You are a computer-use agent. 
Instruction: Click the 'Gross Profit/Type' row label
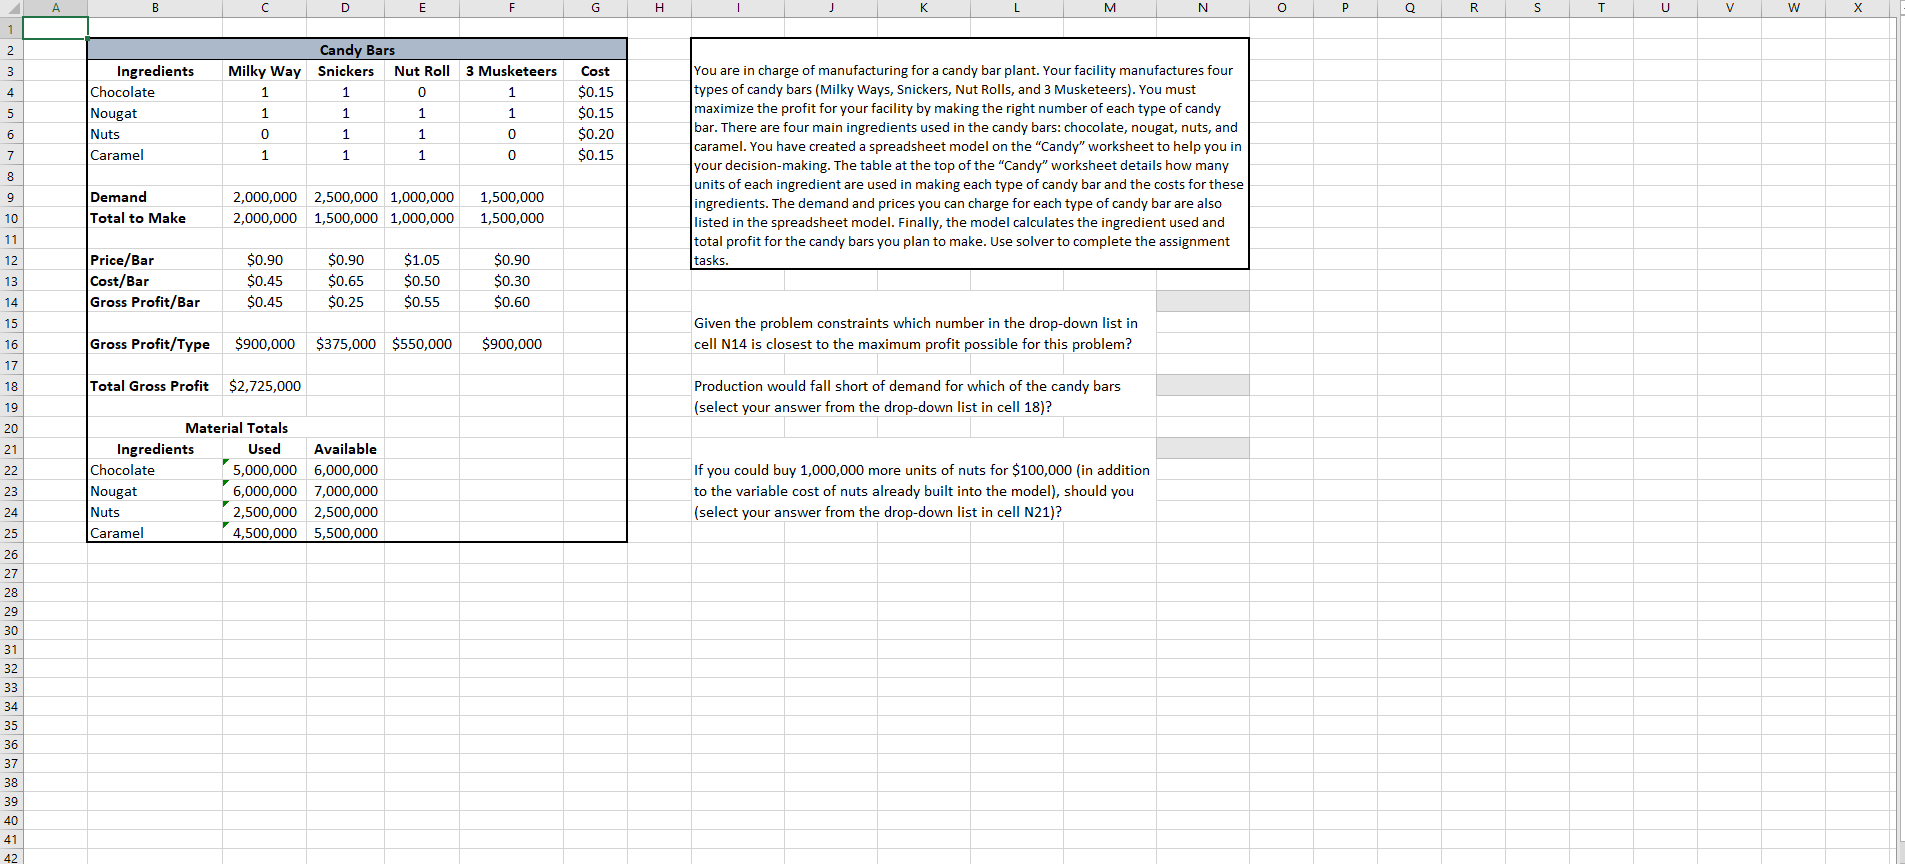pos(150,344)
